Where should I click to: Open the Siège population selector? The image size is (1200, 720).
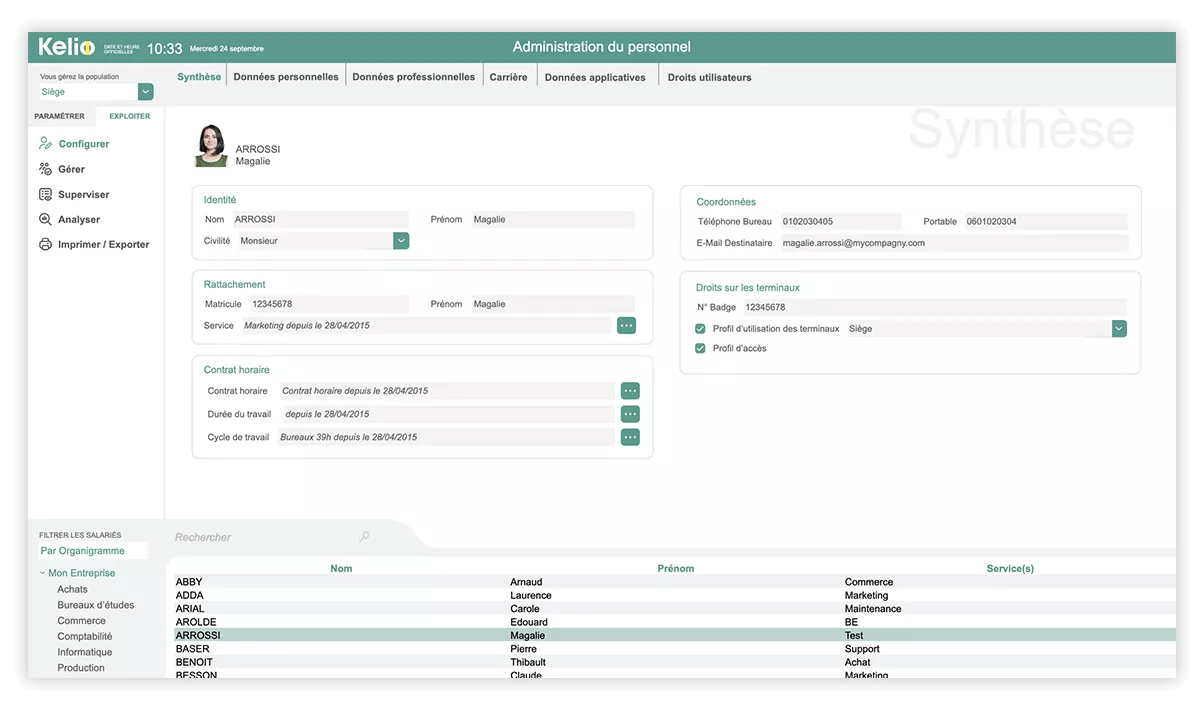click(x=145, y=91)
